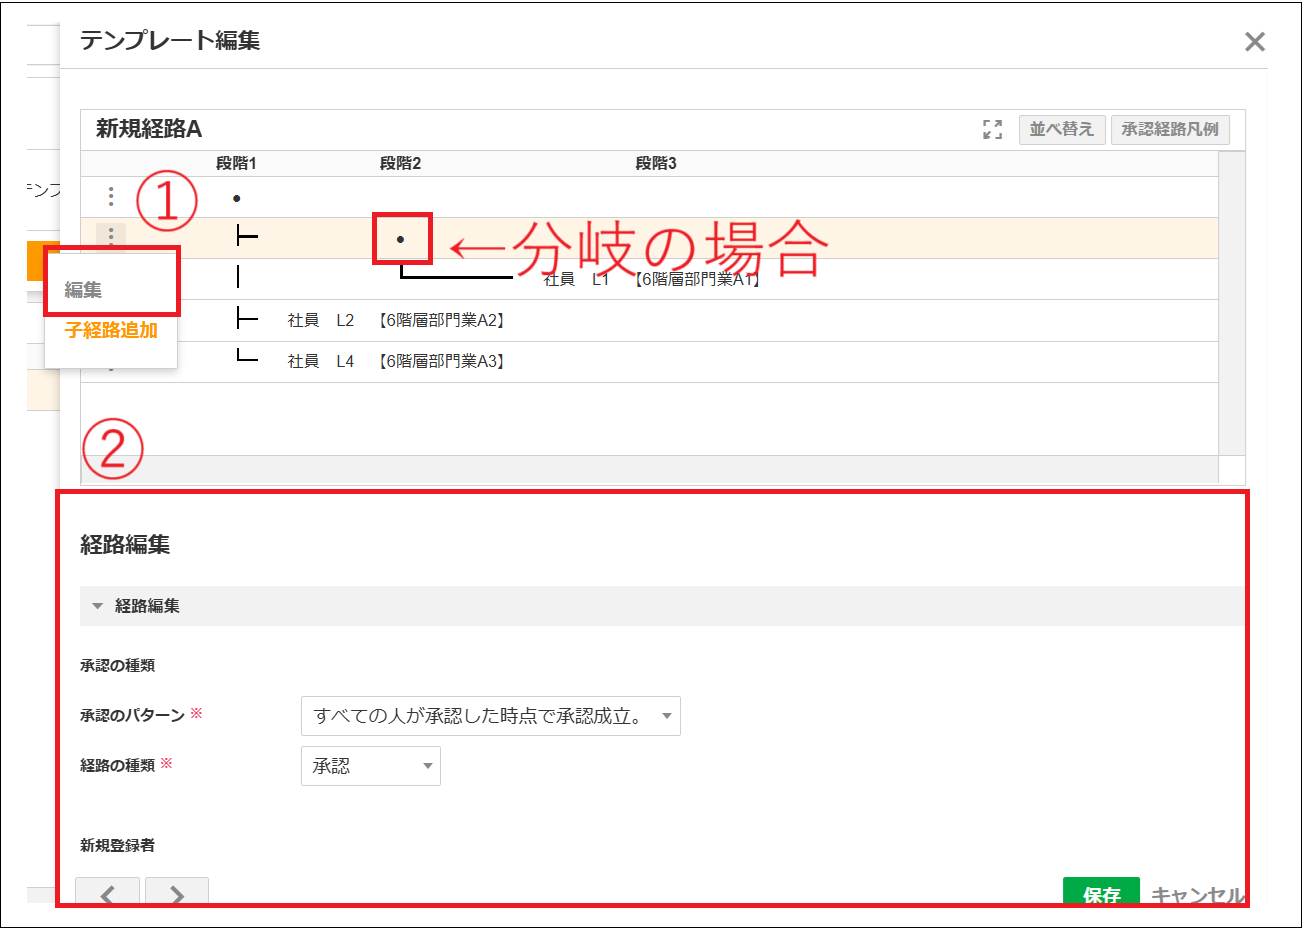
Task: Click the 承認経路凡例 button
Action: pyautogui.click(x=1170, y=129)
